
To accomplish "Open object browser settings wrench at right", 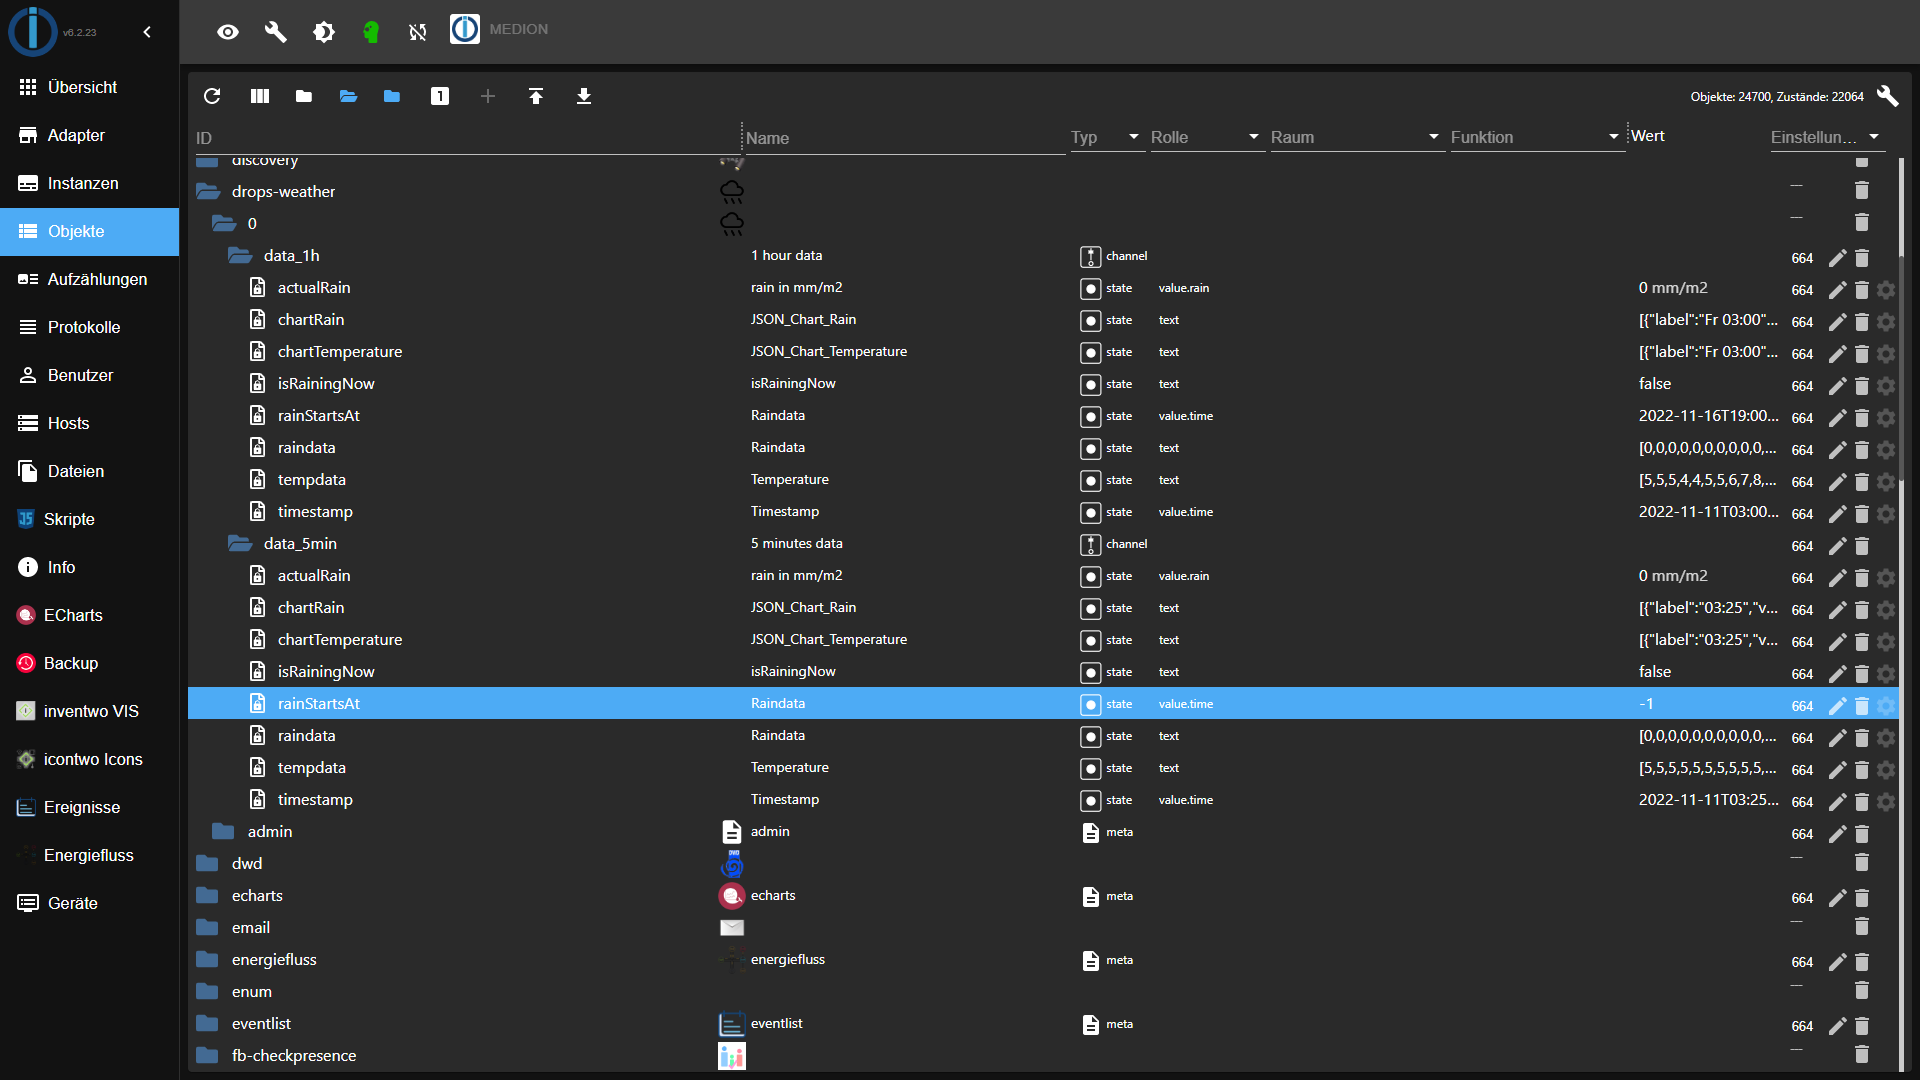I will tap(1887, 96).
